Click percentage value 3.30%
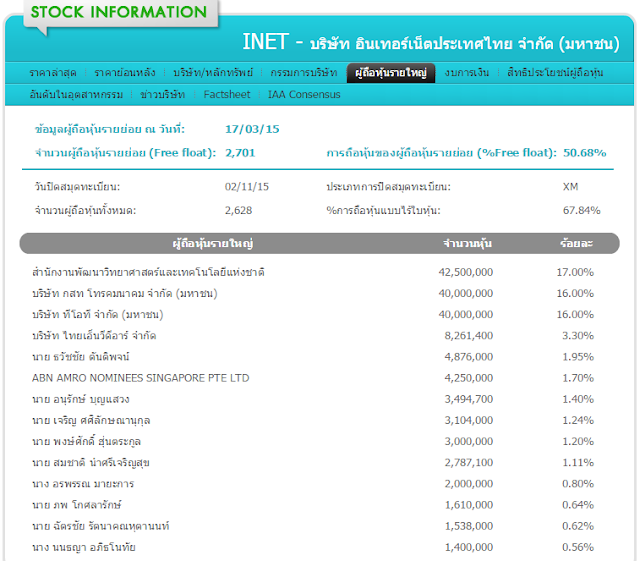This screenshot has width=640, height=561. coord(578,336)
